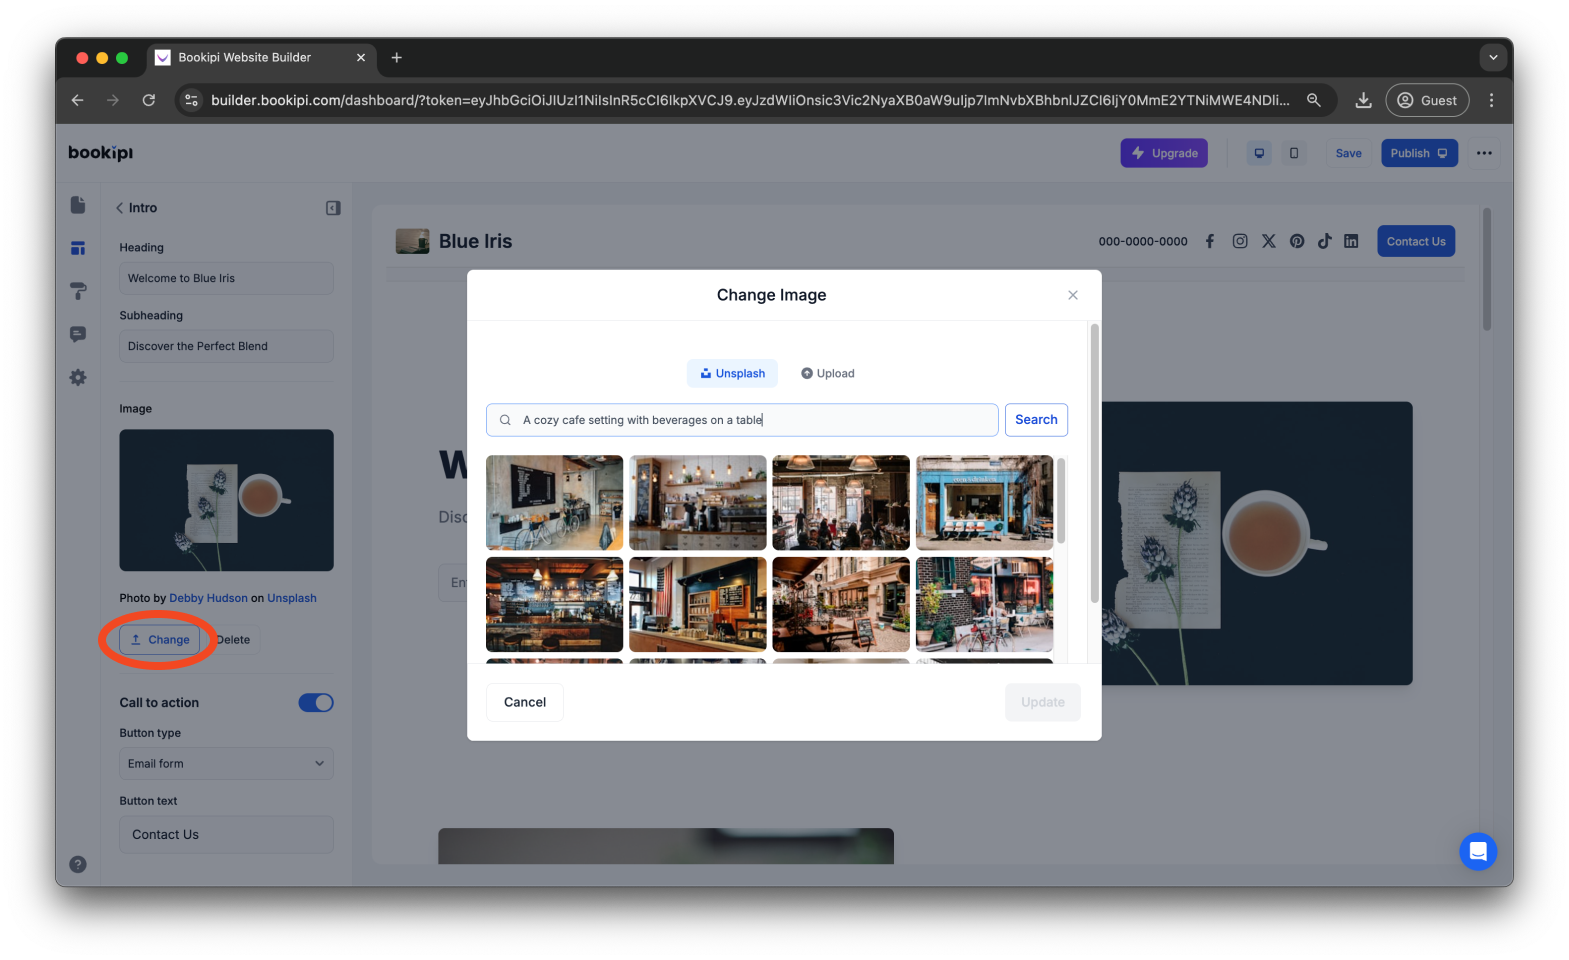1569x960 pixels.
Task: Click the Subheading input field
Action: point(227,346)
